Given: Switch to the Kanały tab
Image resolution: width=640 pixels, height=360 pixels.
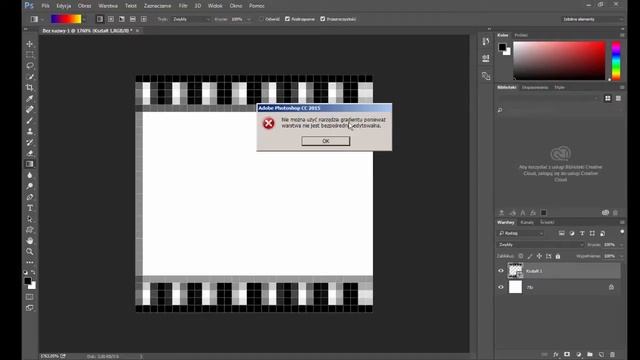Looking at the screenshot, I should [x=527, y=222].
